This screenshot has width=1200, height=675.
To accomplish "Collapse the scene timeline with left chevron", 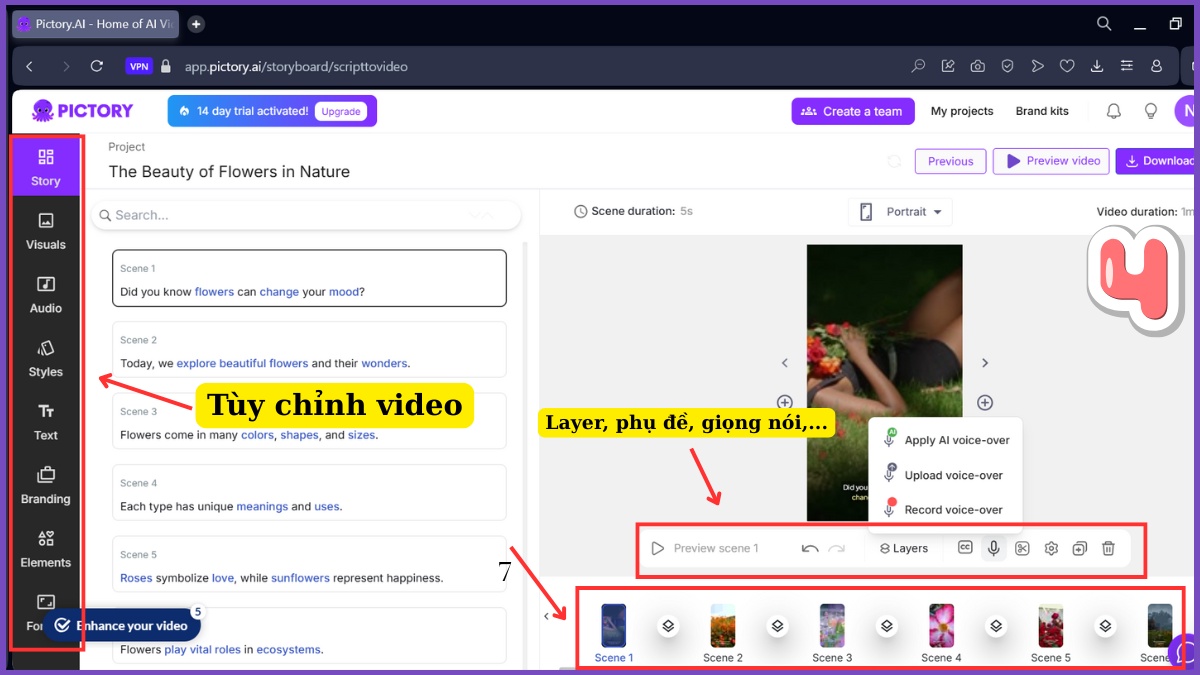I will [x=546, y=616].
